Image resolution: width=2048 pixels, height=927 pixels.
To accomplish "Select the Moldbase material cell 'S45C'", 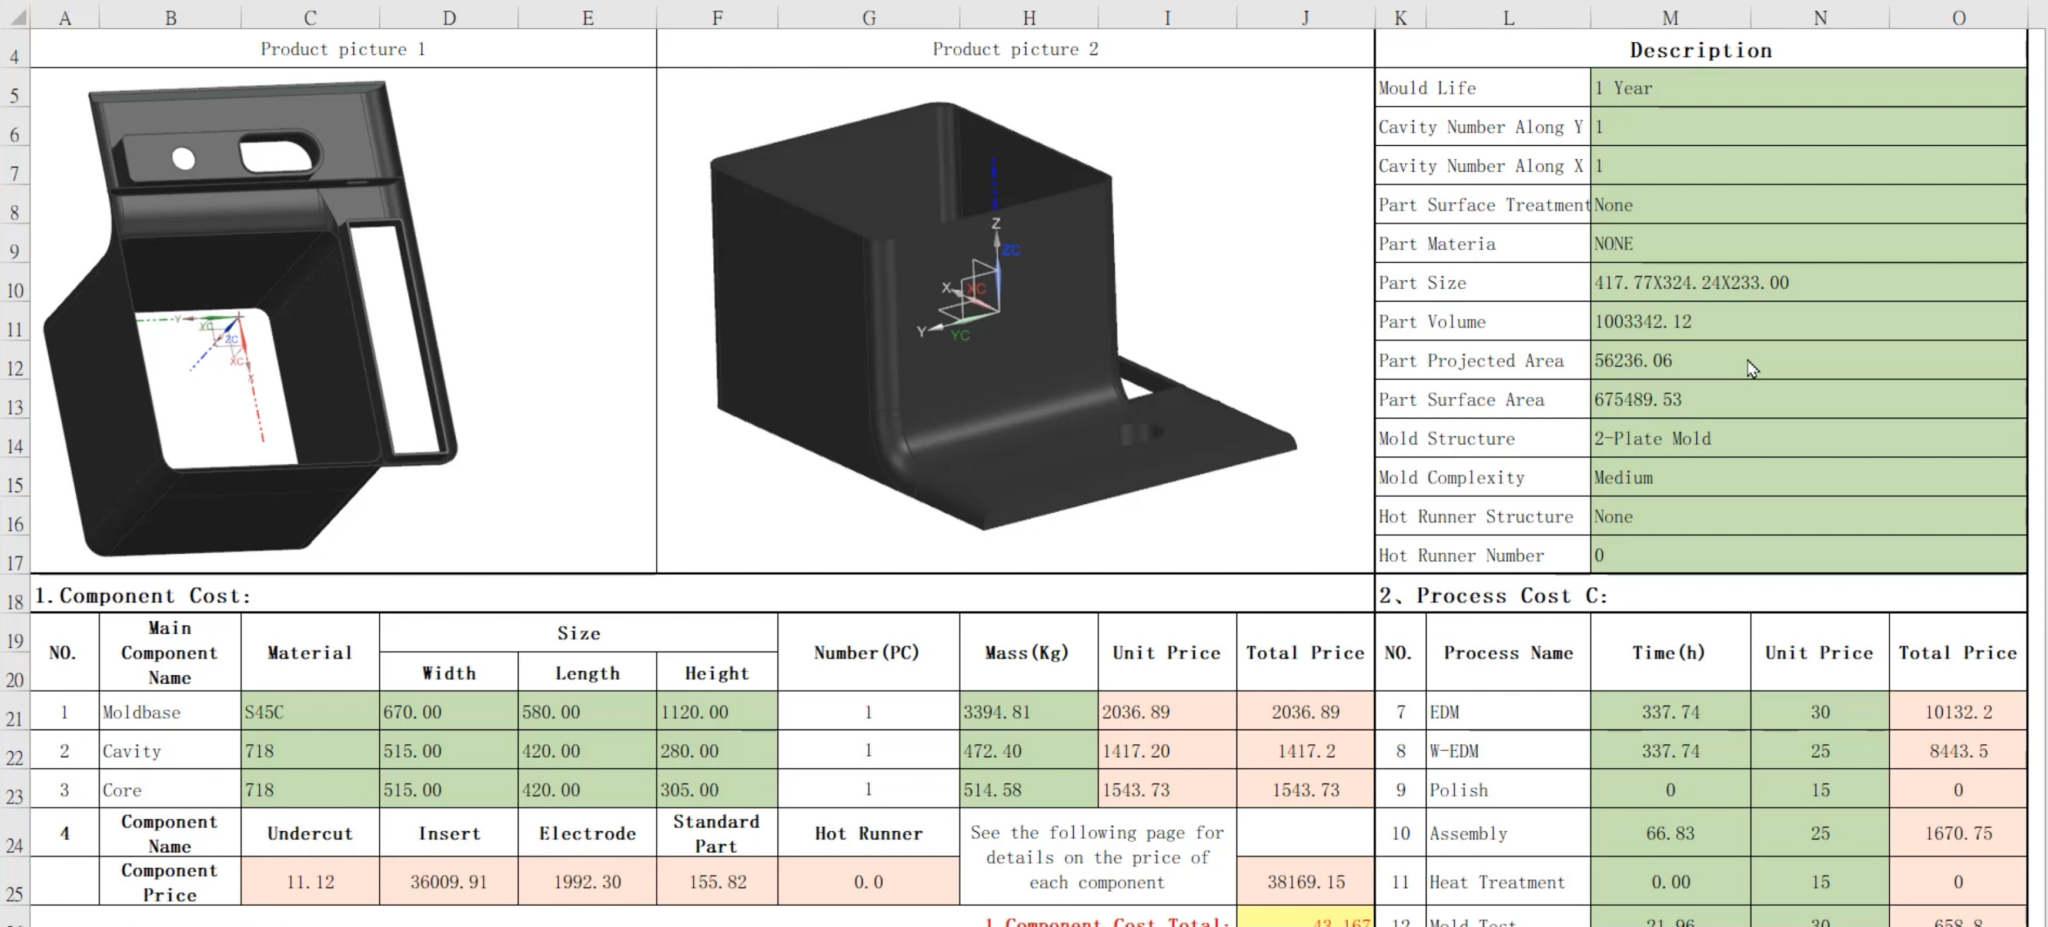I will click(x=310, y=712).
